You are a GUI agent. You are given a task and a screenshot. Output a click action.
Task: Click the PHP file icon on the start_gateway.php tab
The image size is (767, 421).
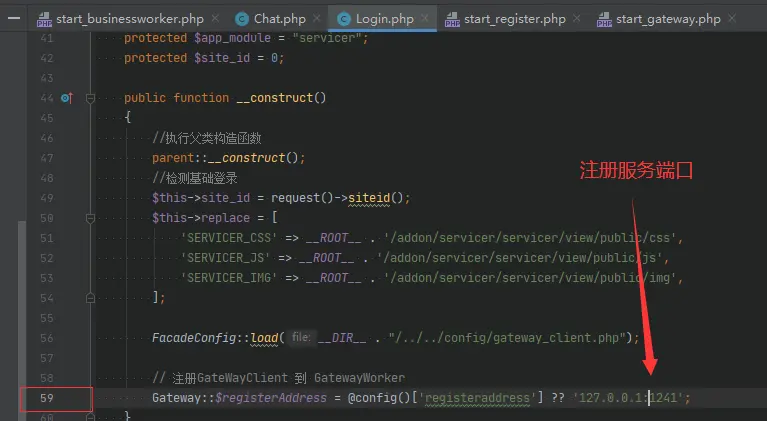[x=604, y=19]
